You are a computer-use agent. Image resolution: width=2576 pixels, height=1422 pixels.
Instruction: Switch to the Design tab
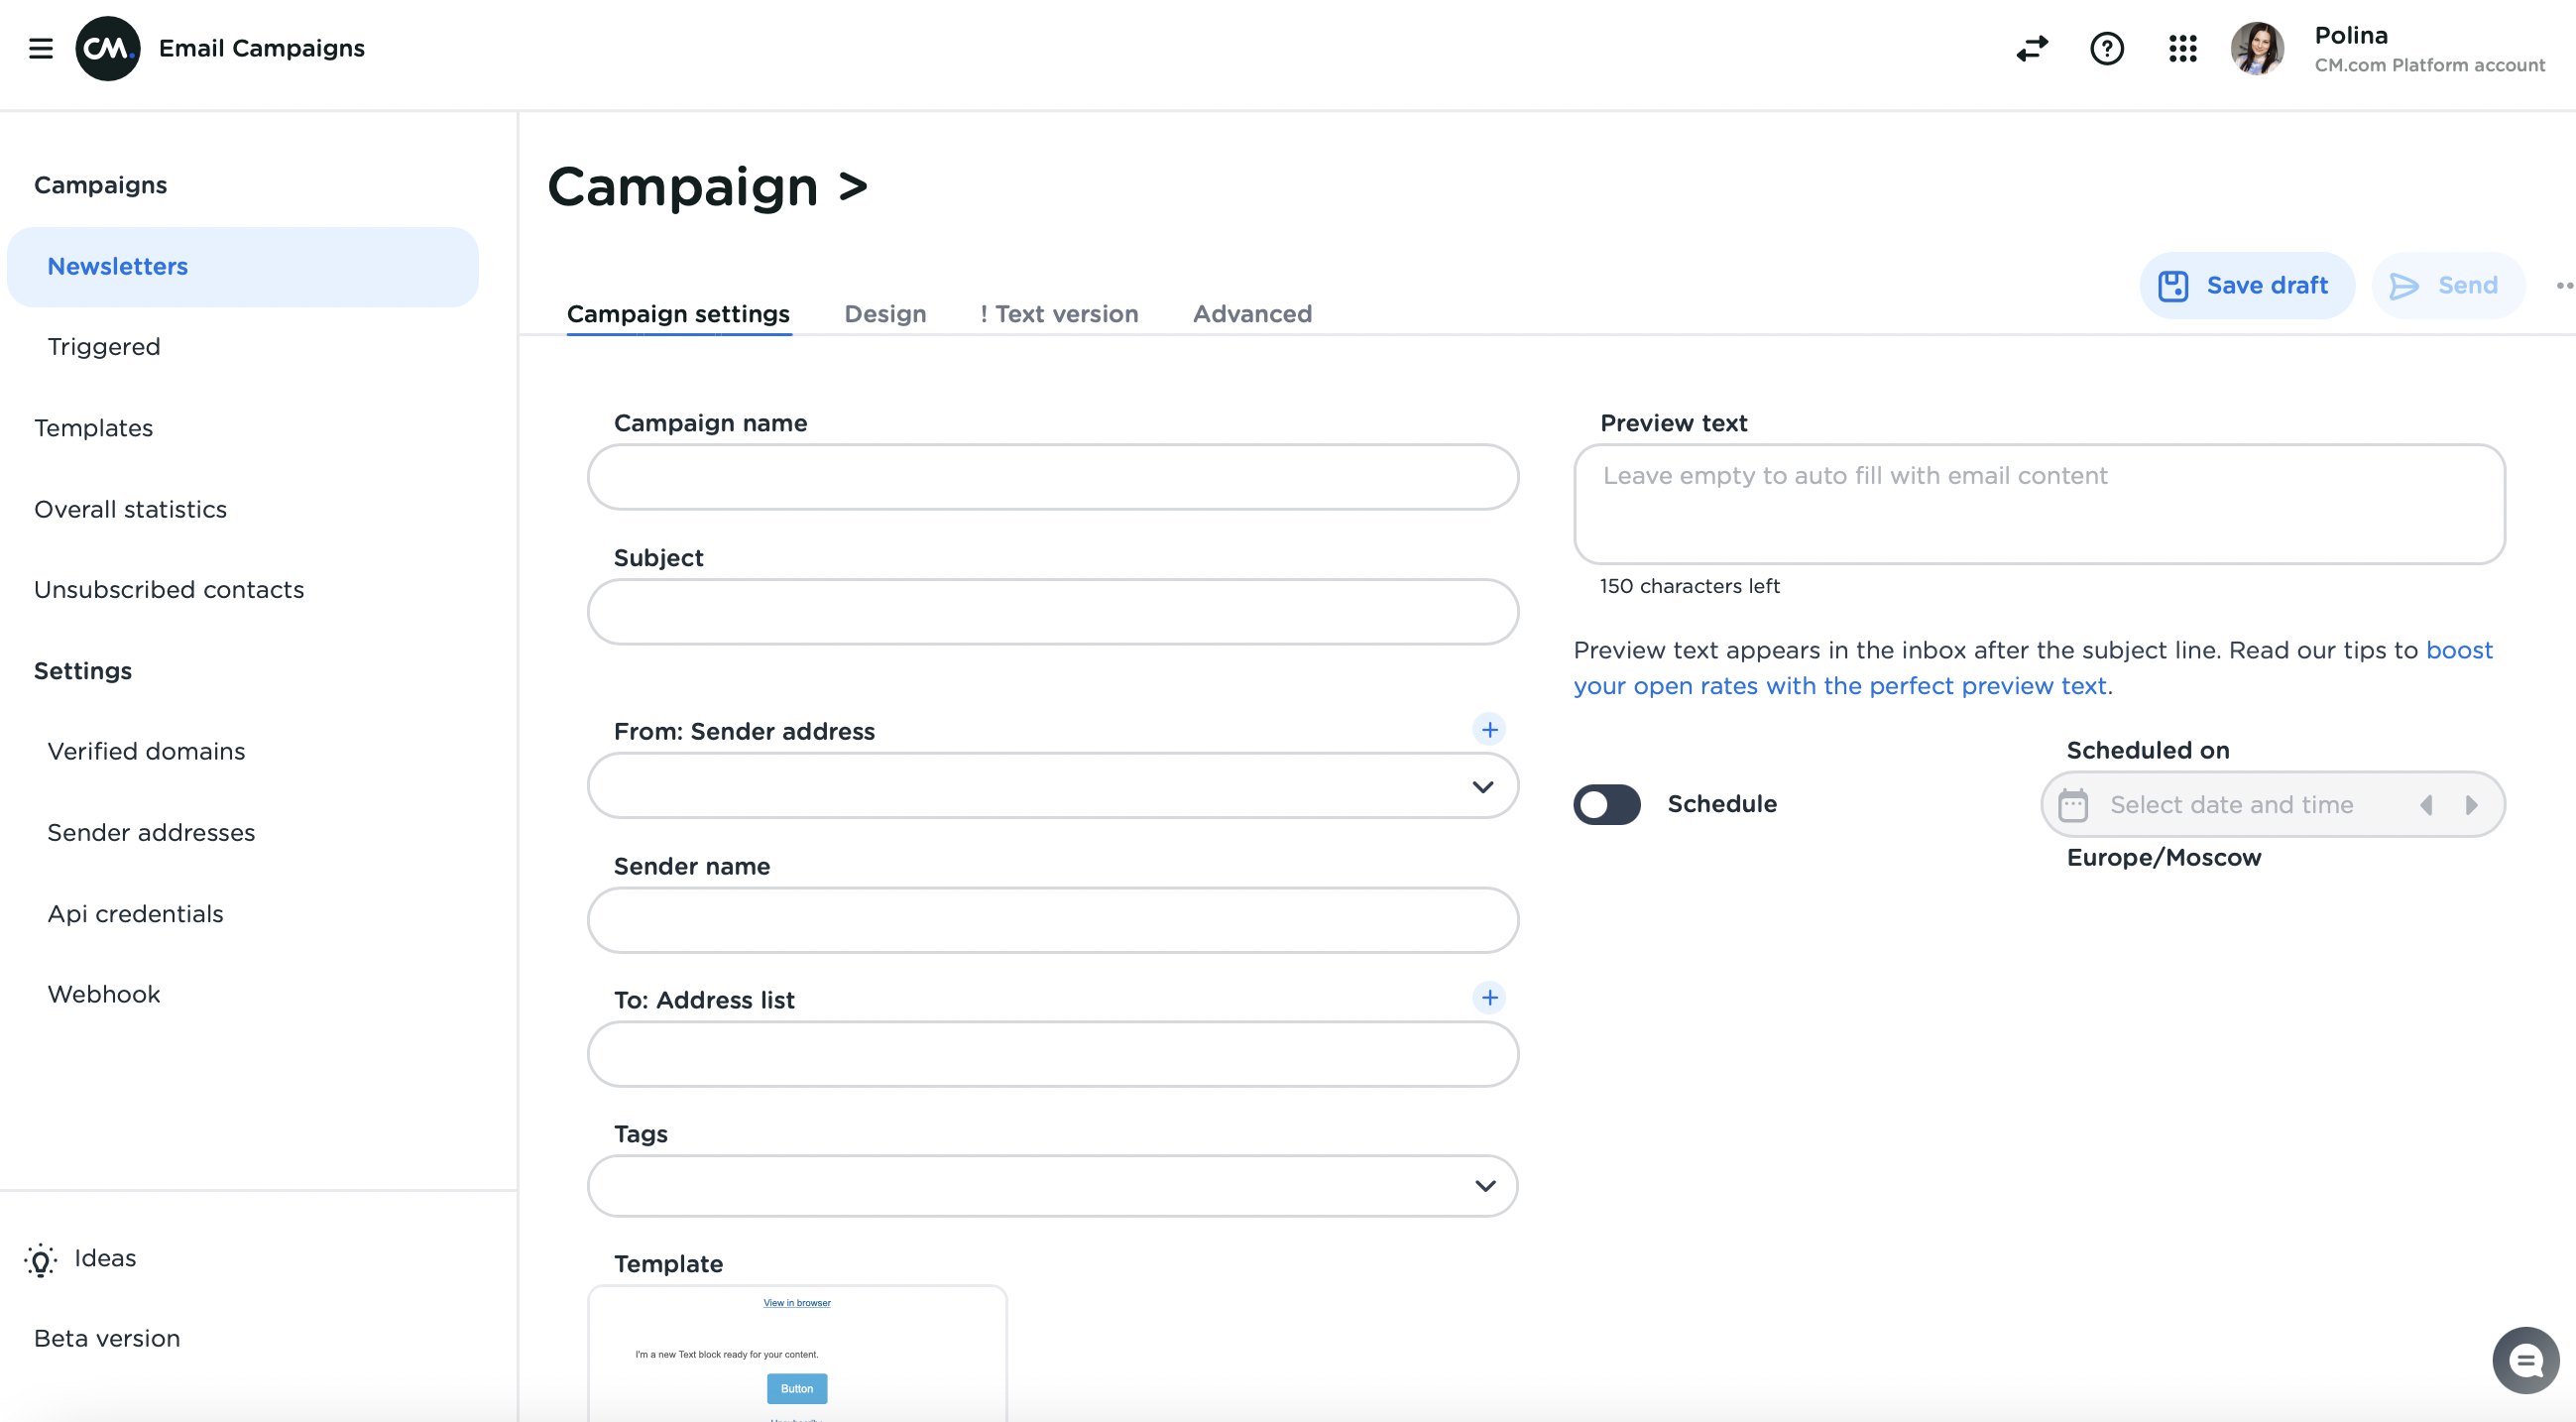tap(884, 314)
